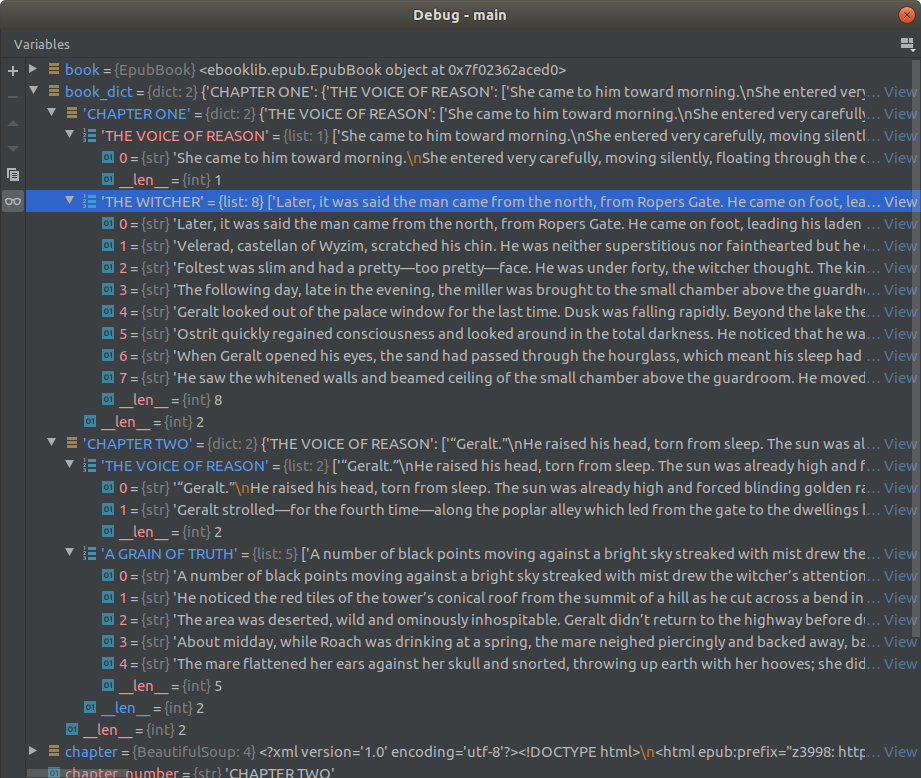
Task: Select 'When Geralt opened his eyes' row
Action: click(472, 356)
